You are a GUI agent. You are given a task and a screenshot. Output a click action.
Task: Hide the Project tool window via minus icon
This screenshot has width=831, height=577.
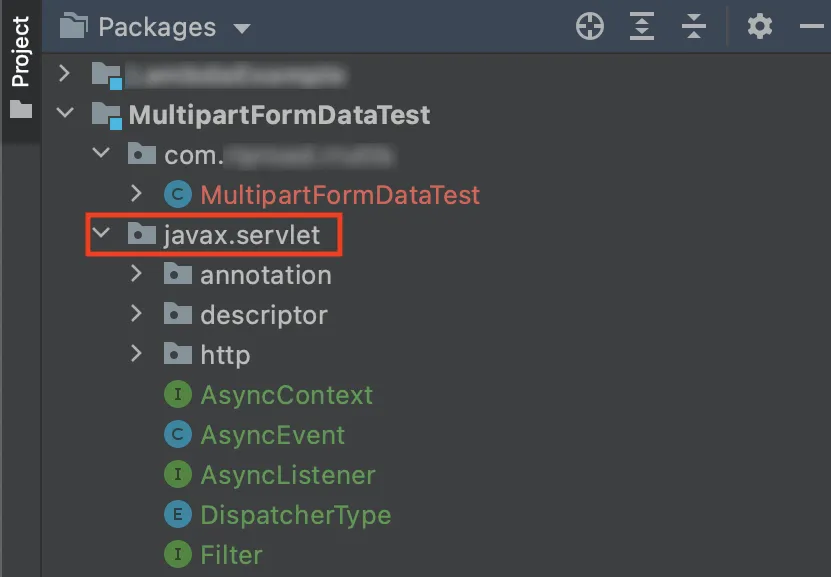click(812, 27)
